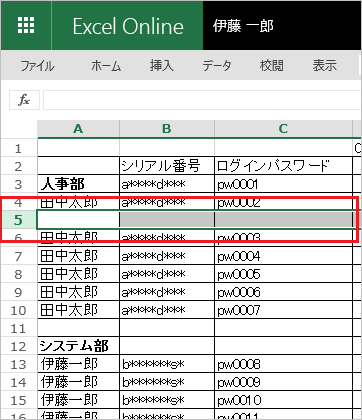Screen dimensions: 362x420
Task: Select row 9 header
Action: [x=18, y=292]
